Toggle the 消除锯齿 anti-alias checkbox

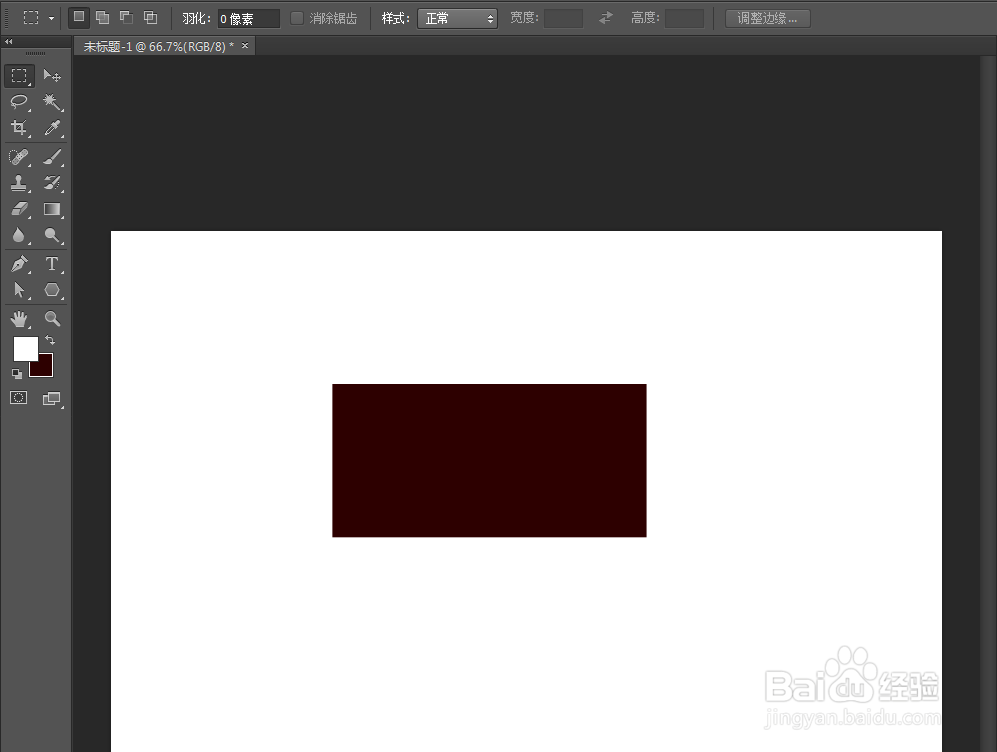pyautogui.click(x=297, y=18)
